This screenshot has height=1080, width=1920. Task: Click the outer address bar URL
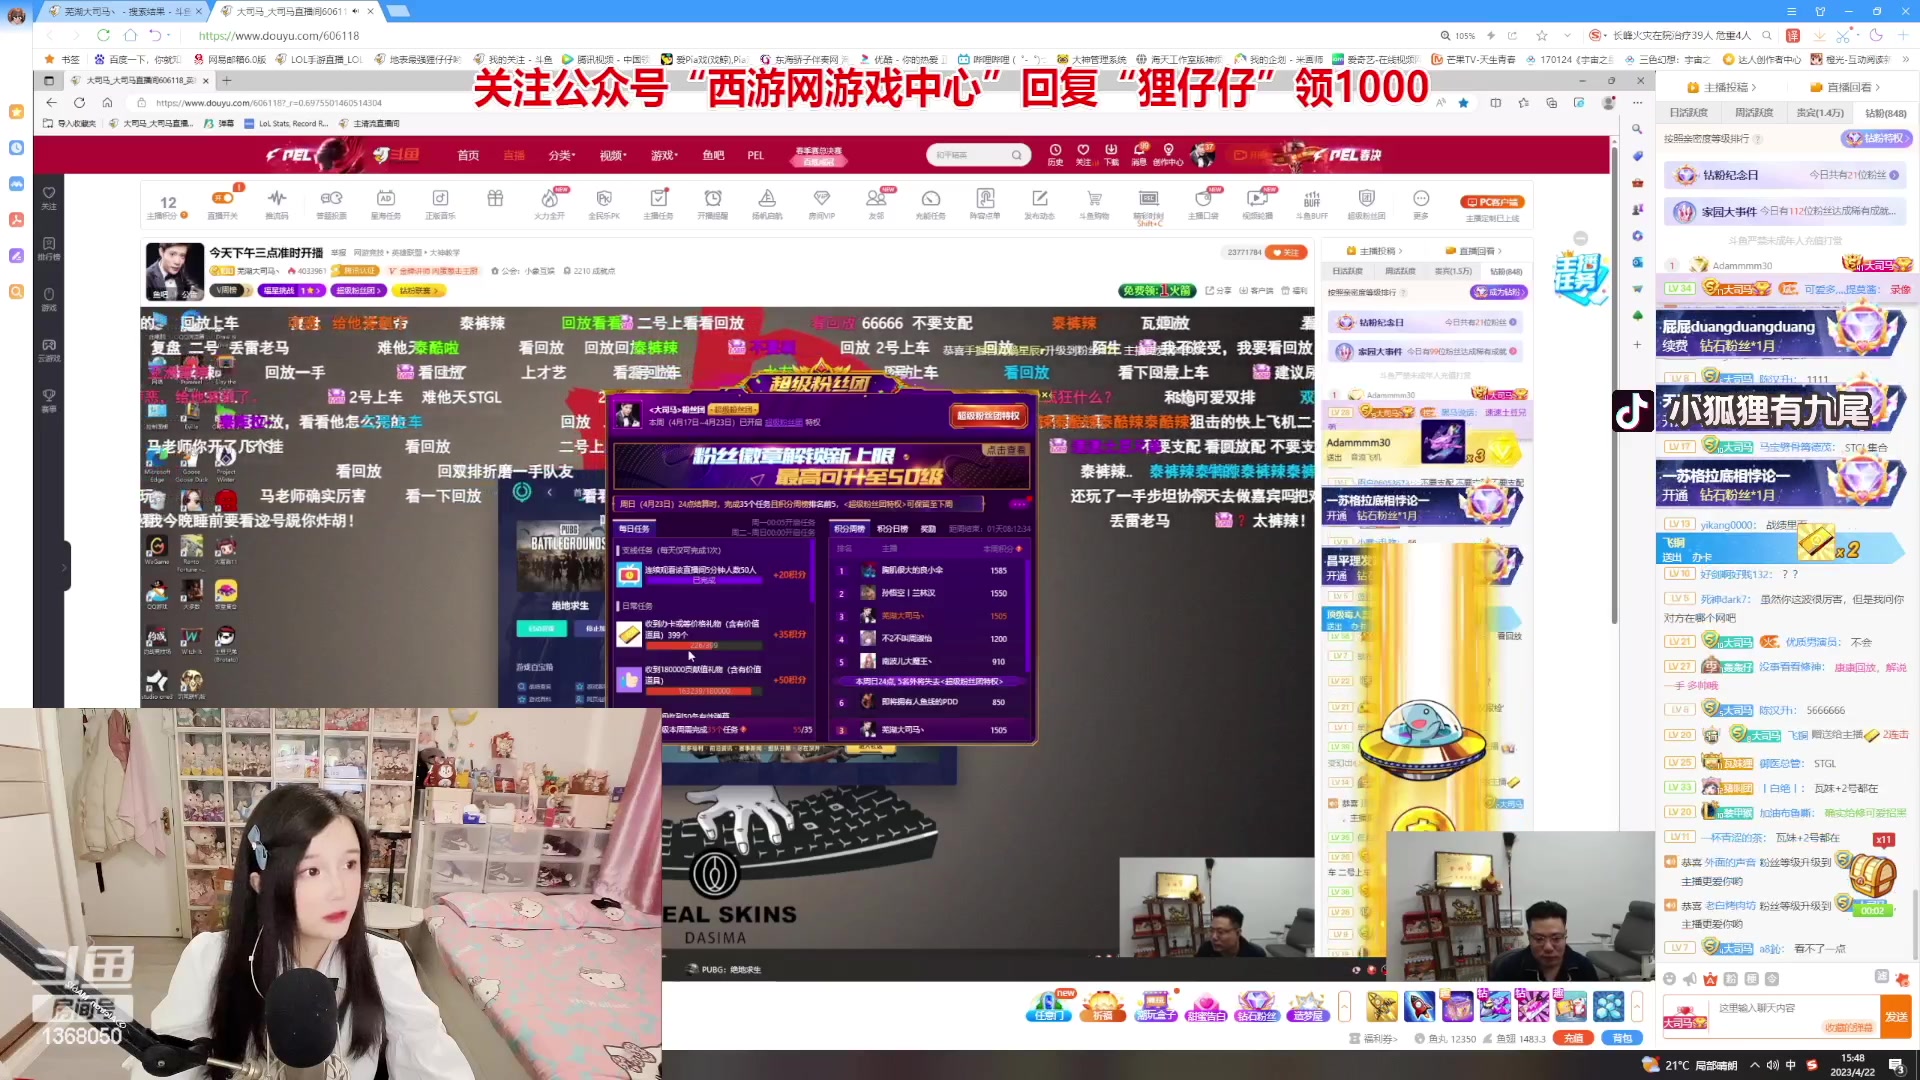(x=279, y=35)
